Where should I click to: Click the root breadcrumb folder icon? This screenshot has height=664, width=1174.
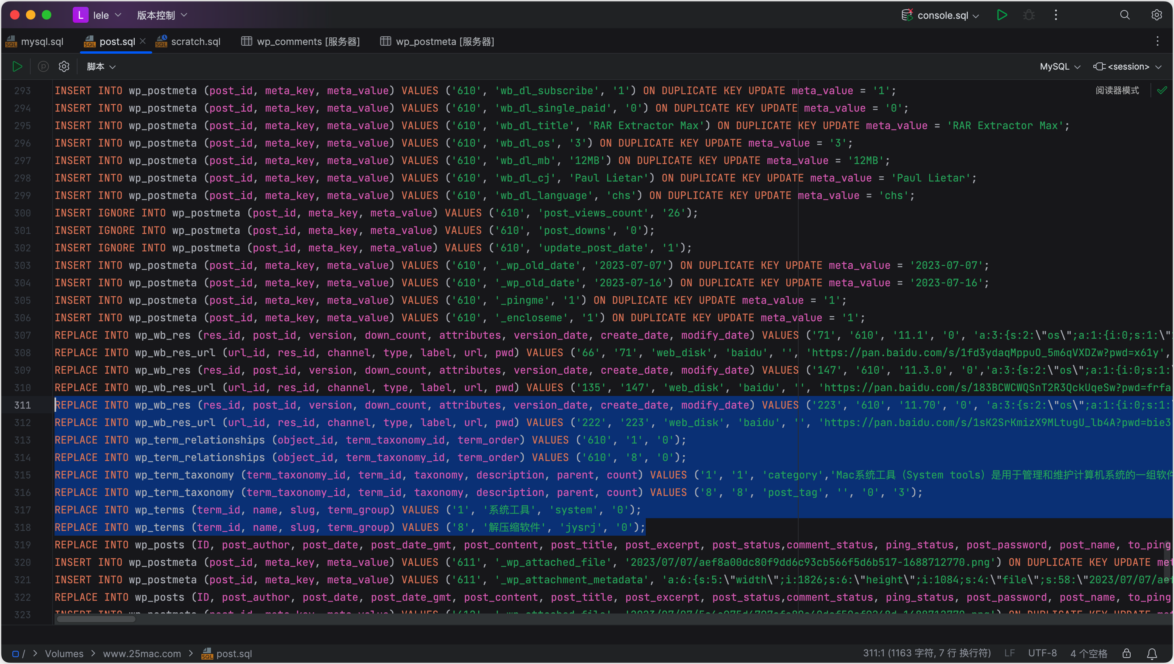15,654
